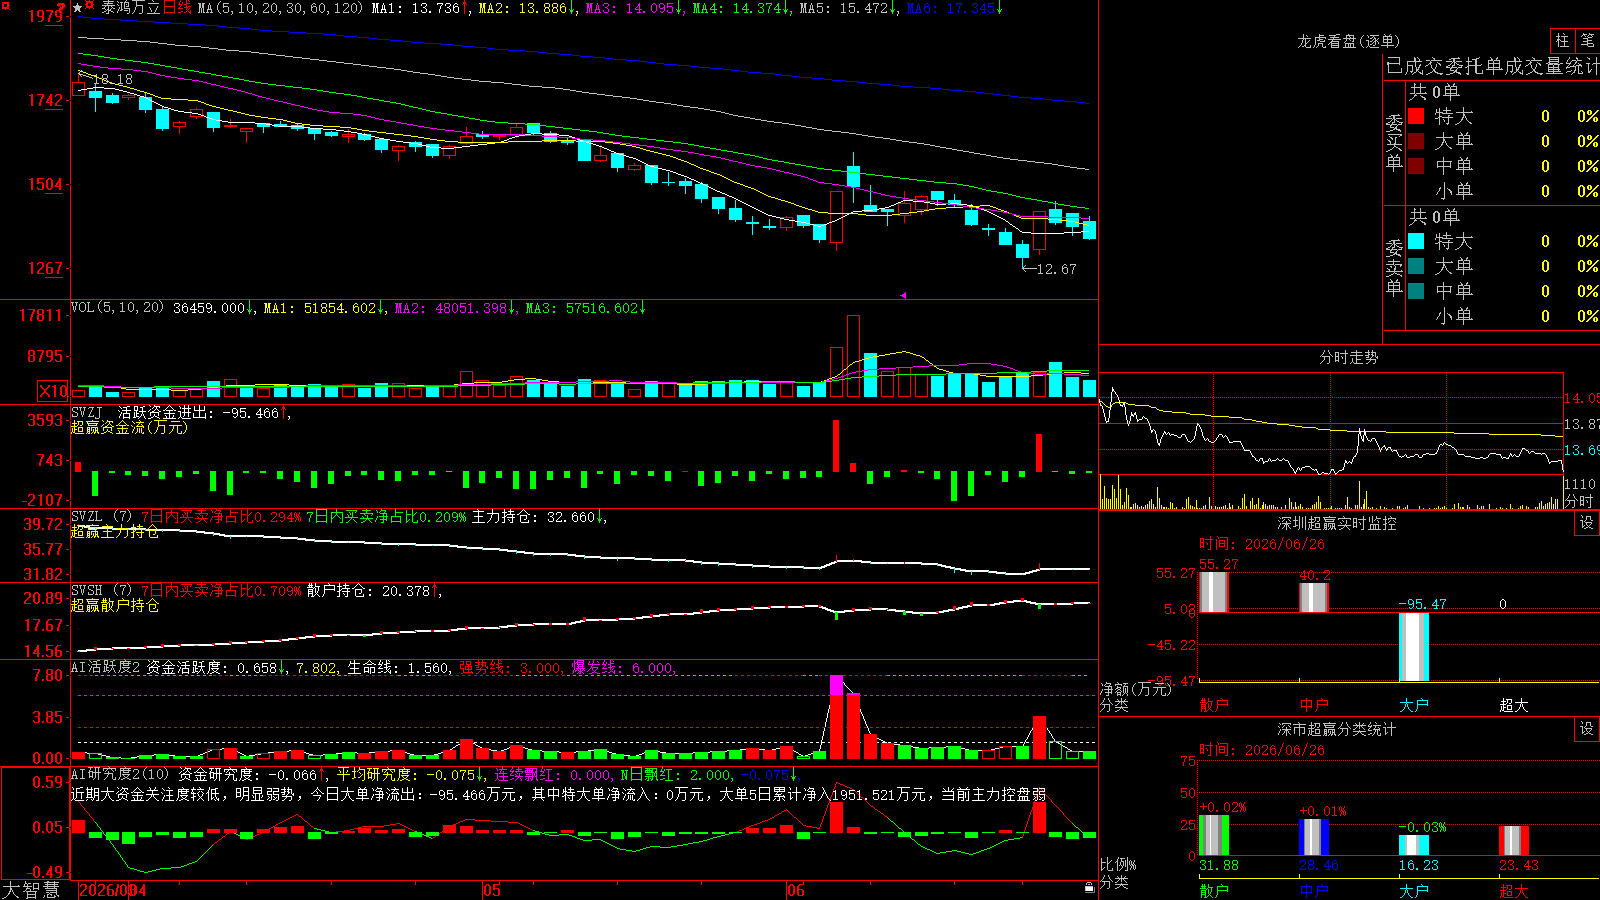Switch to 笔 (tick) display mode
1600x900 pixels.
[1587, 41]
